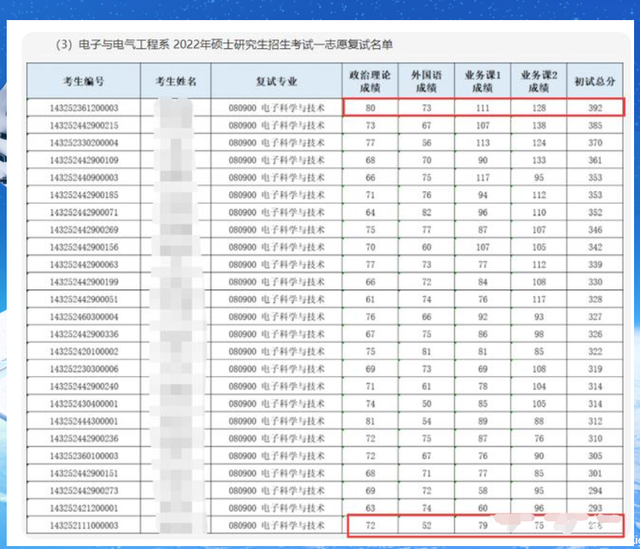Select candidate ID 143252230300006
The image size is (640, 549).
[x=84, y=369]
